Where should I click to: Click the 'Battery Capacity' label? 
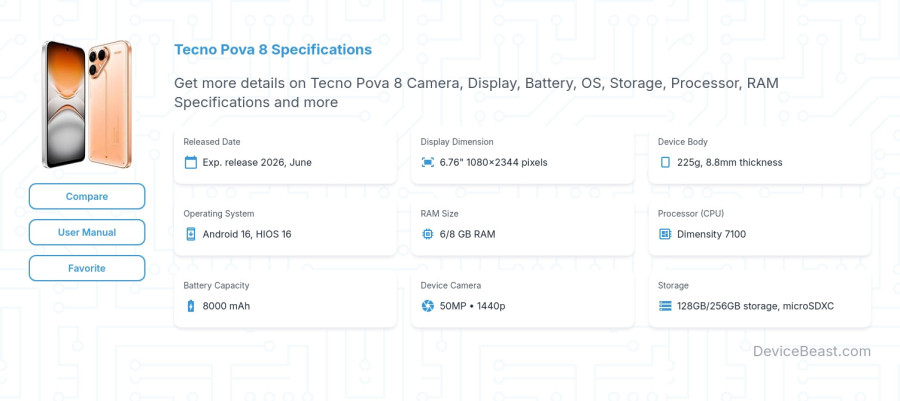pyautogui.click(x=216, y=285)
